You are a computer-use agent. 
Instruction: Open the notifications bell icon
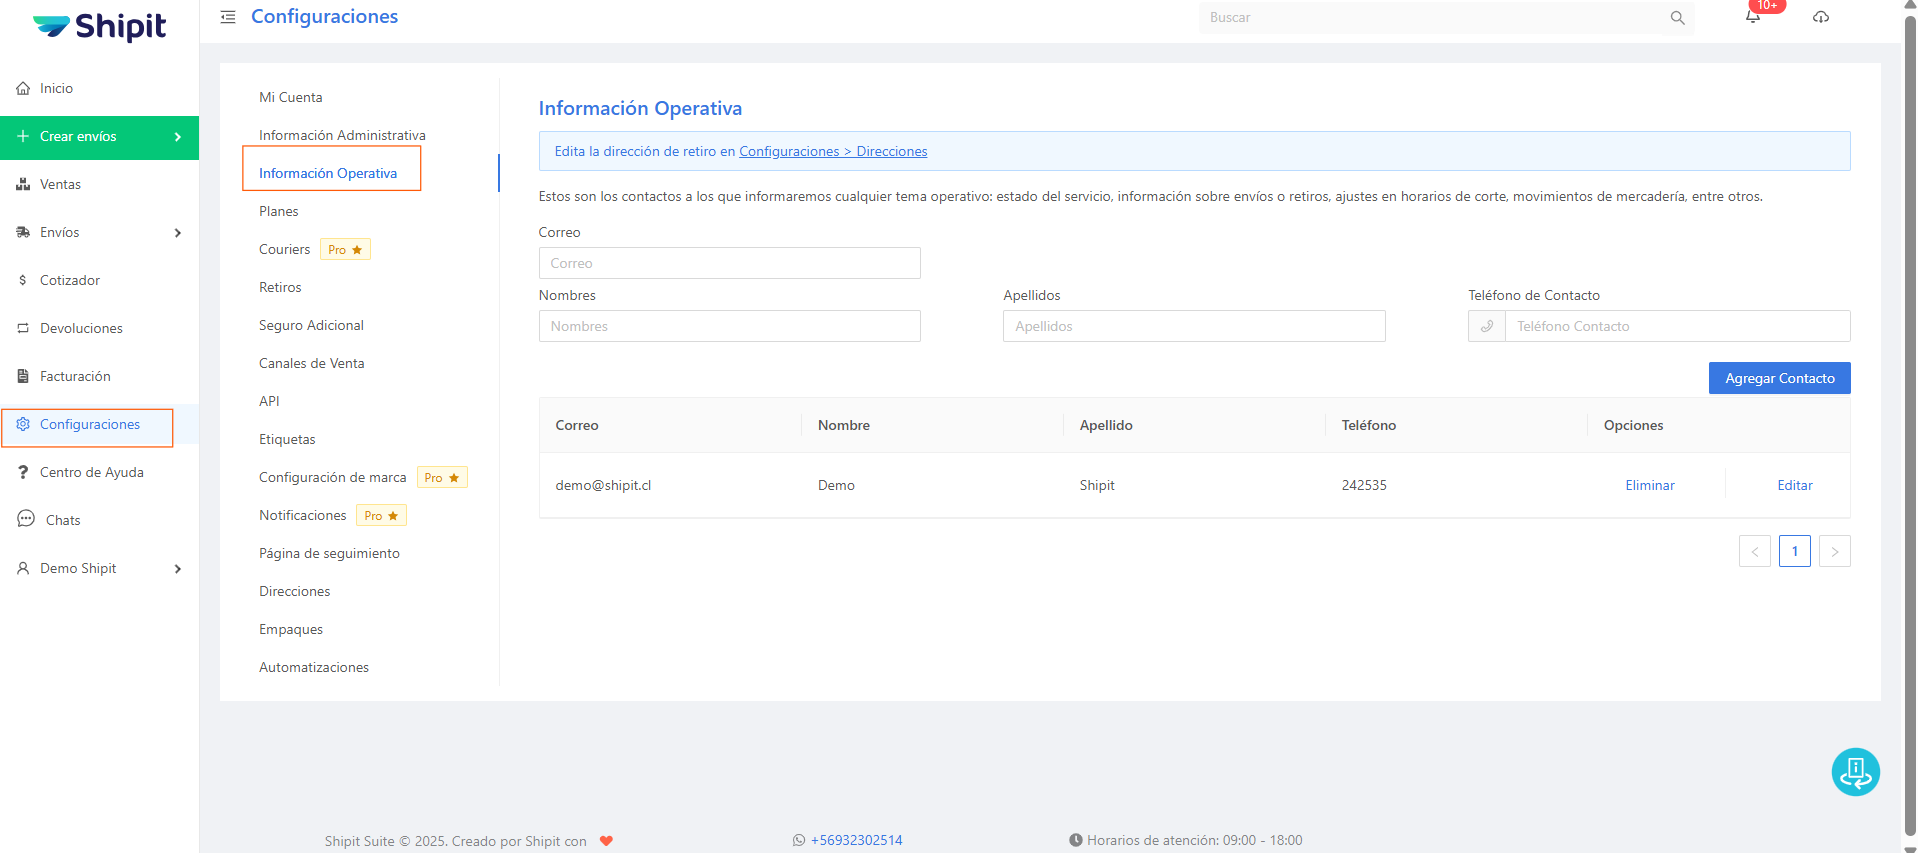click(x=1753, y=17)
